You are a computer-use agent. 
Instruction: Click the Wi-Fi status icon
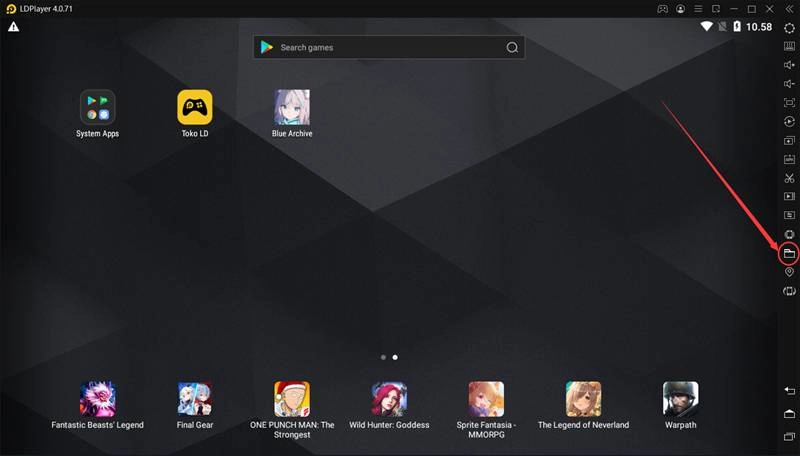click(707, 26)
